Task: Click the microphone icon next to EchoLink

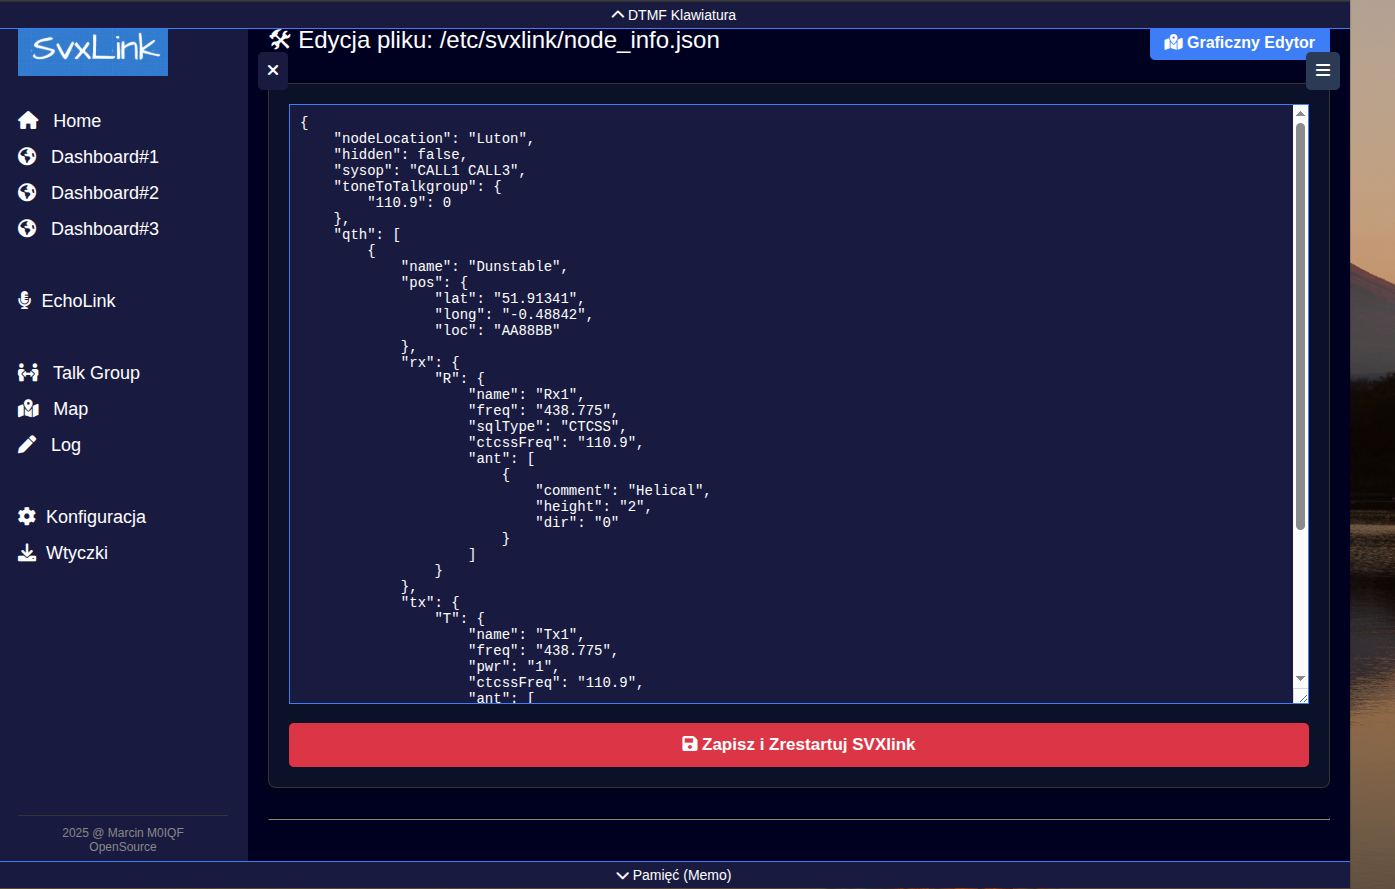Action: pos(25,301)
